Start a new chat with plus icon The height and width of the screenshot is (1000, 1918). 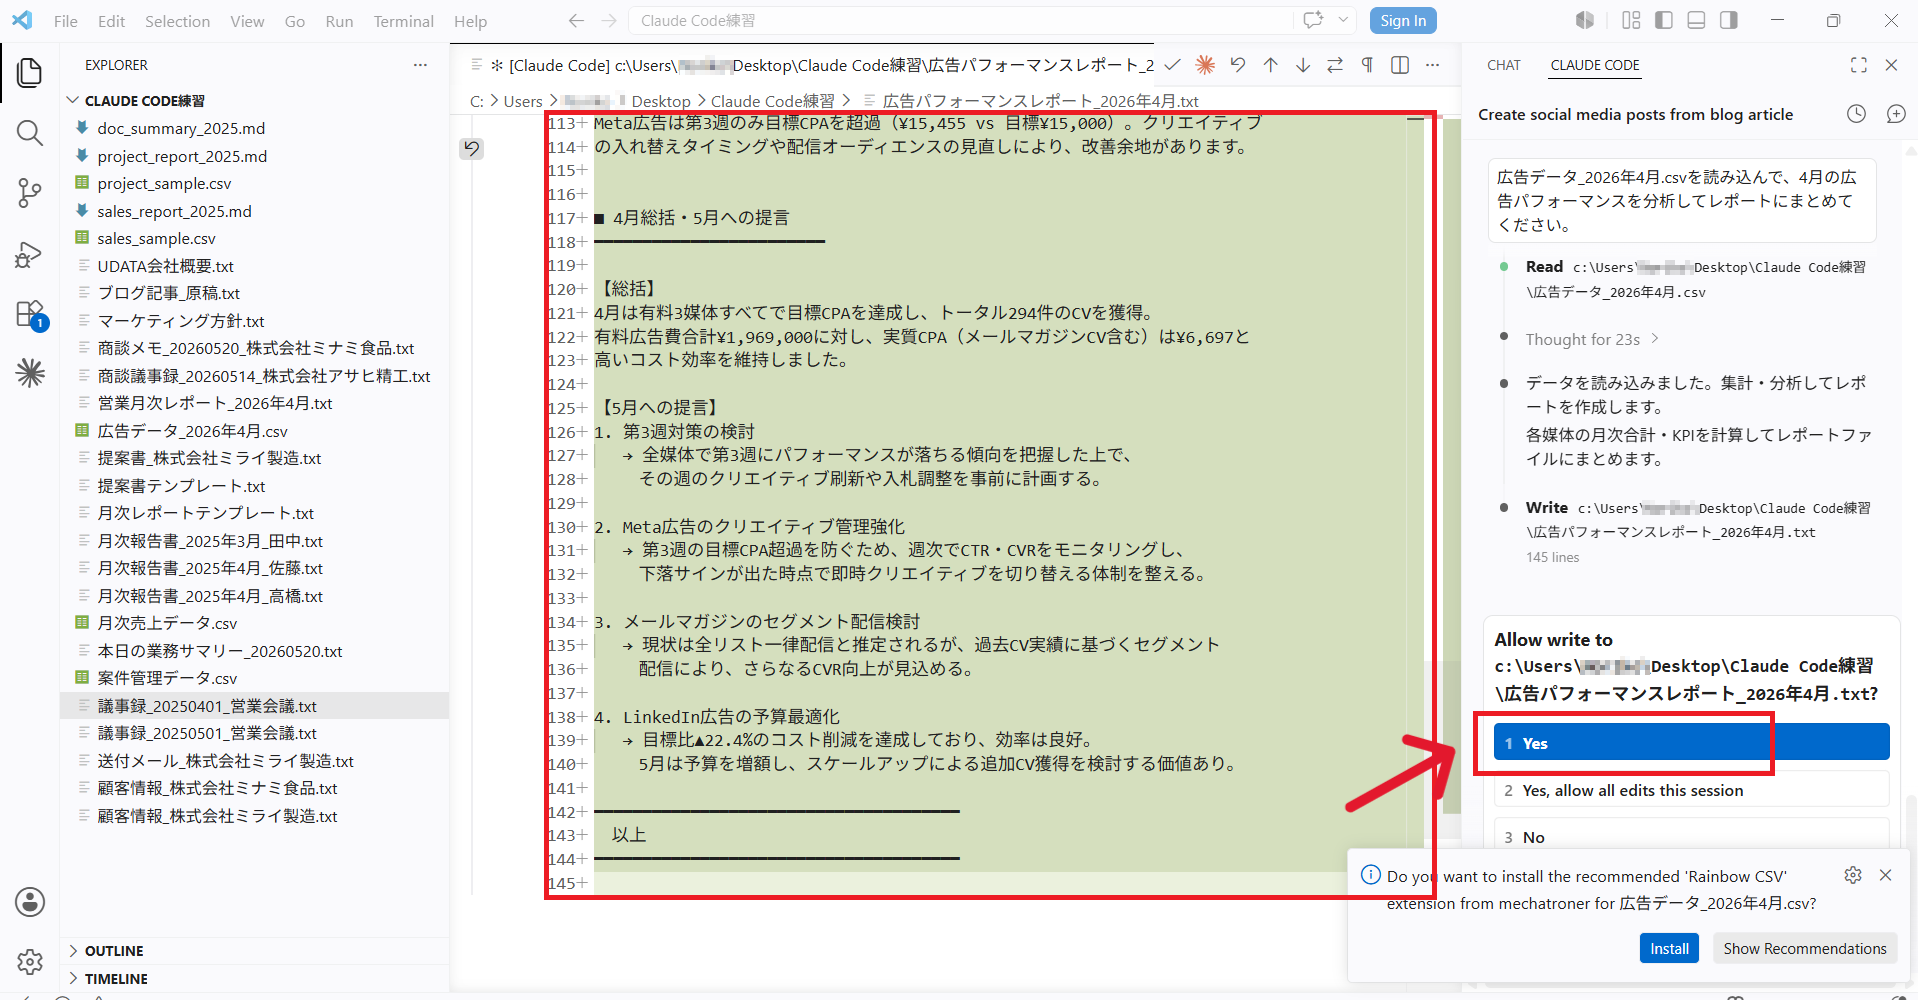[1895, 114]
